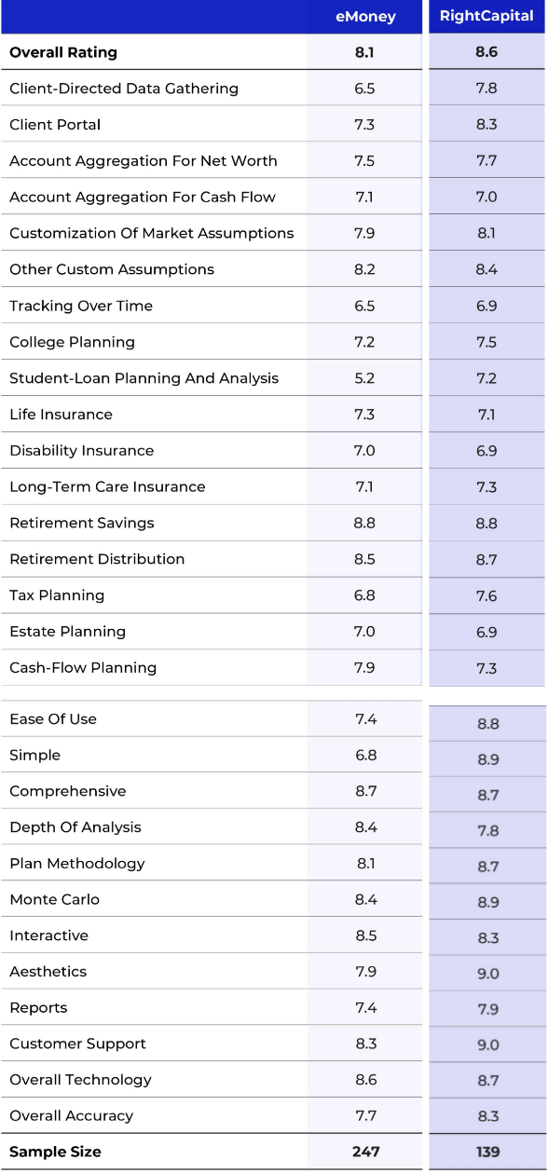The height and width of the screenshot is (1174, 548).
Task: Click eMoney's Overall Rating value 8.1
Action: [x=365, y=52]
